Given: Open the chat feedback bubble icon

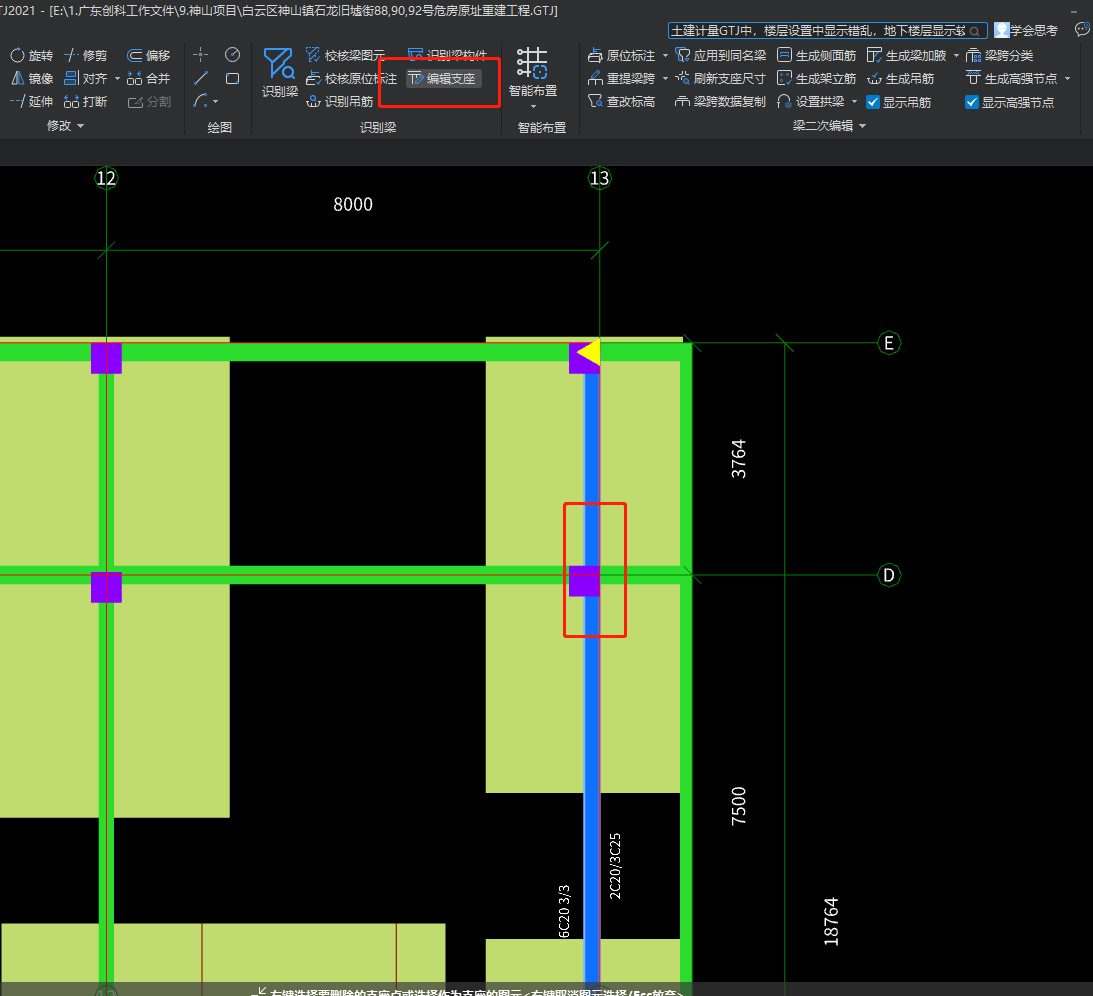Looking at the screenshot, I should click(x=1083, y=29).
